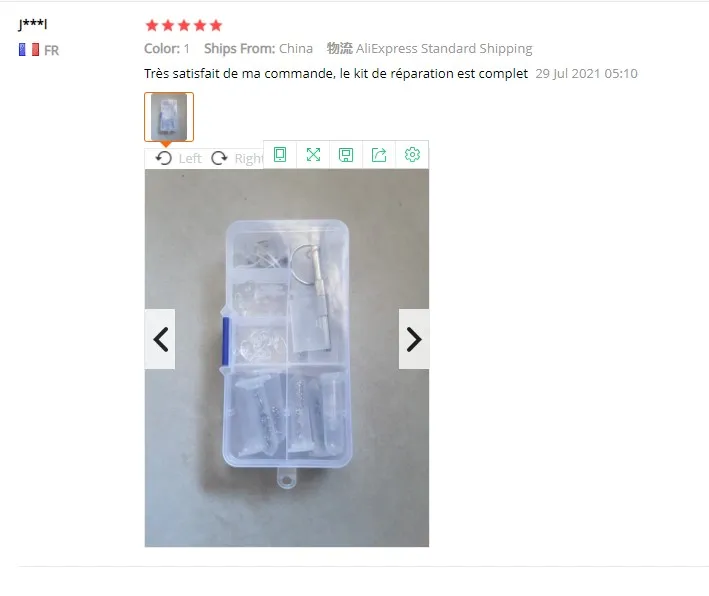This screenshot has width=709, height=596.
Task: Click the reviewer name J***l
Action: (33, 24)
